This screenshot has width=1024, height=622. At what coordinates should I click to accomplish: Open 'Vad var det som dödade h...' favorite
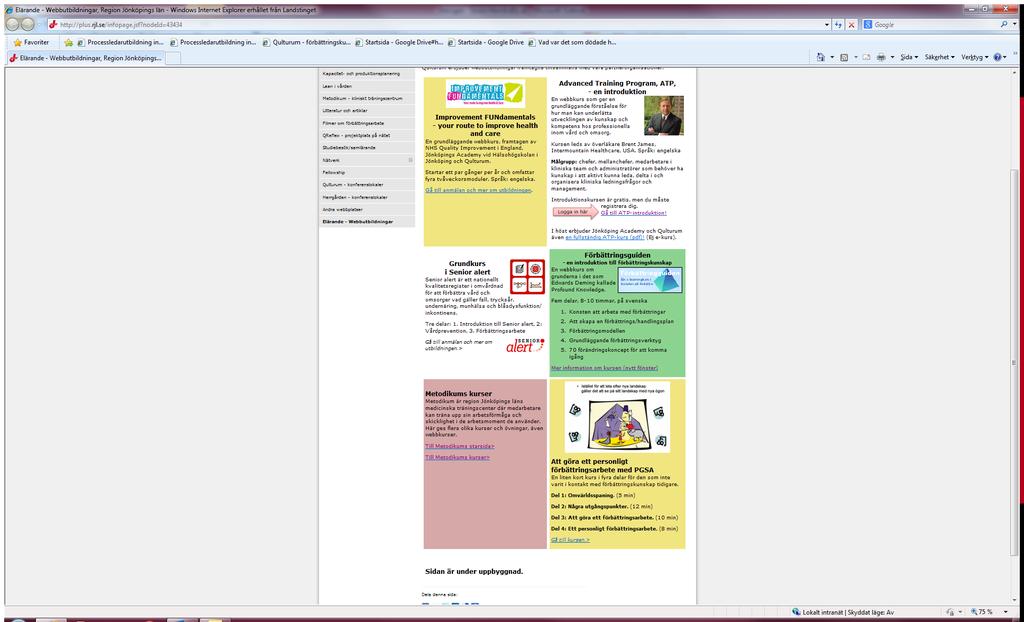572,42
